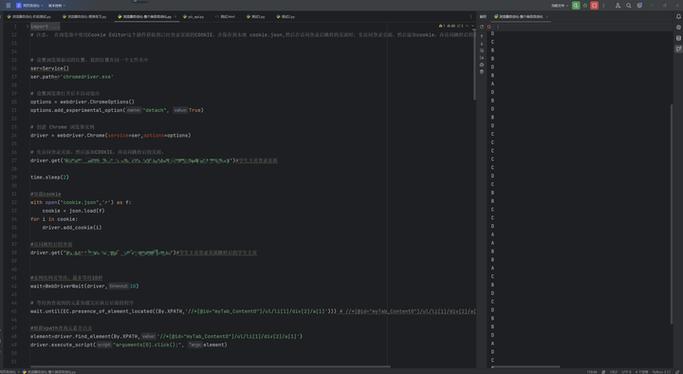This screenshot has height=374, width=683.
Task: Click the 'driver.add_cookie(i)' line
Action: [x=72, y=227]
